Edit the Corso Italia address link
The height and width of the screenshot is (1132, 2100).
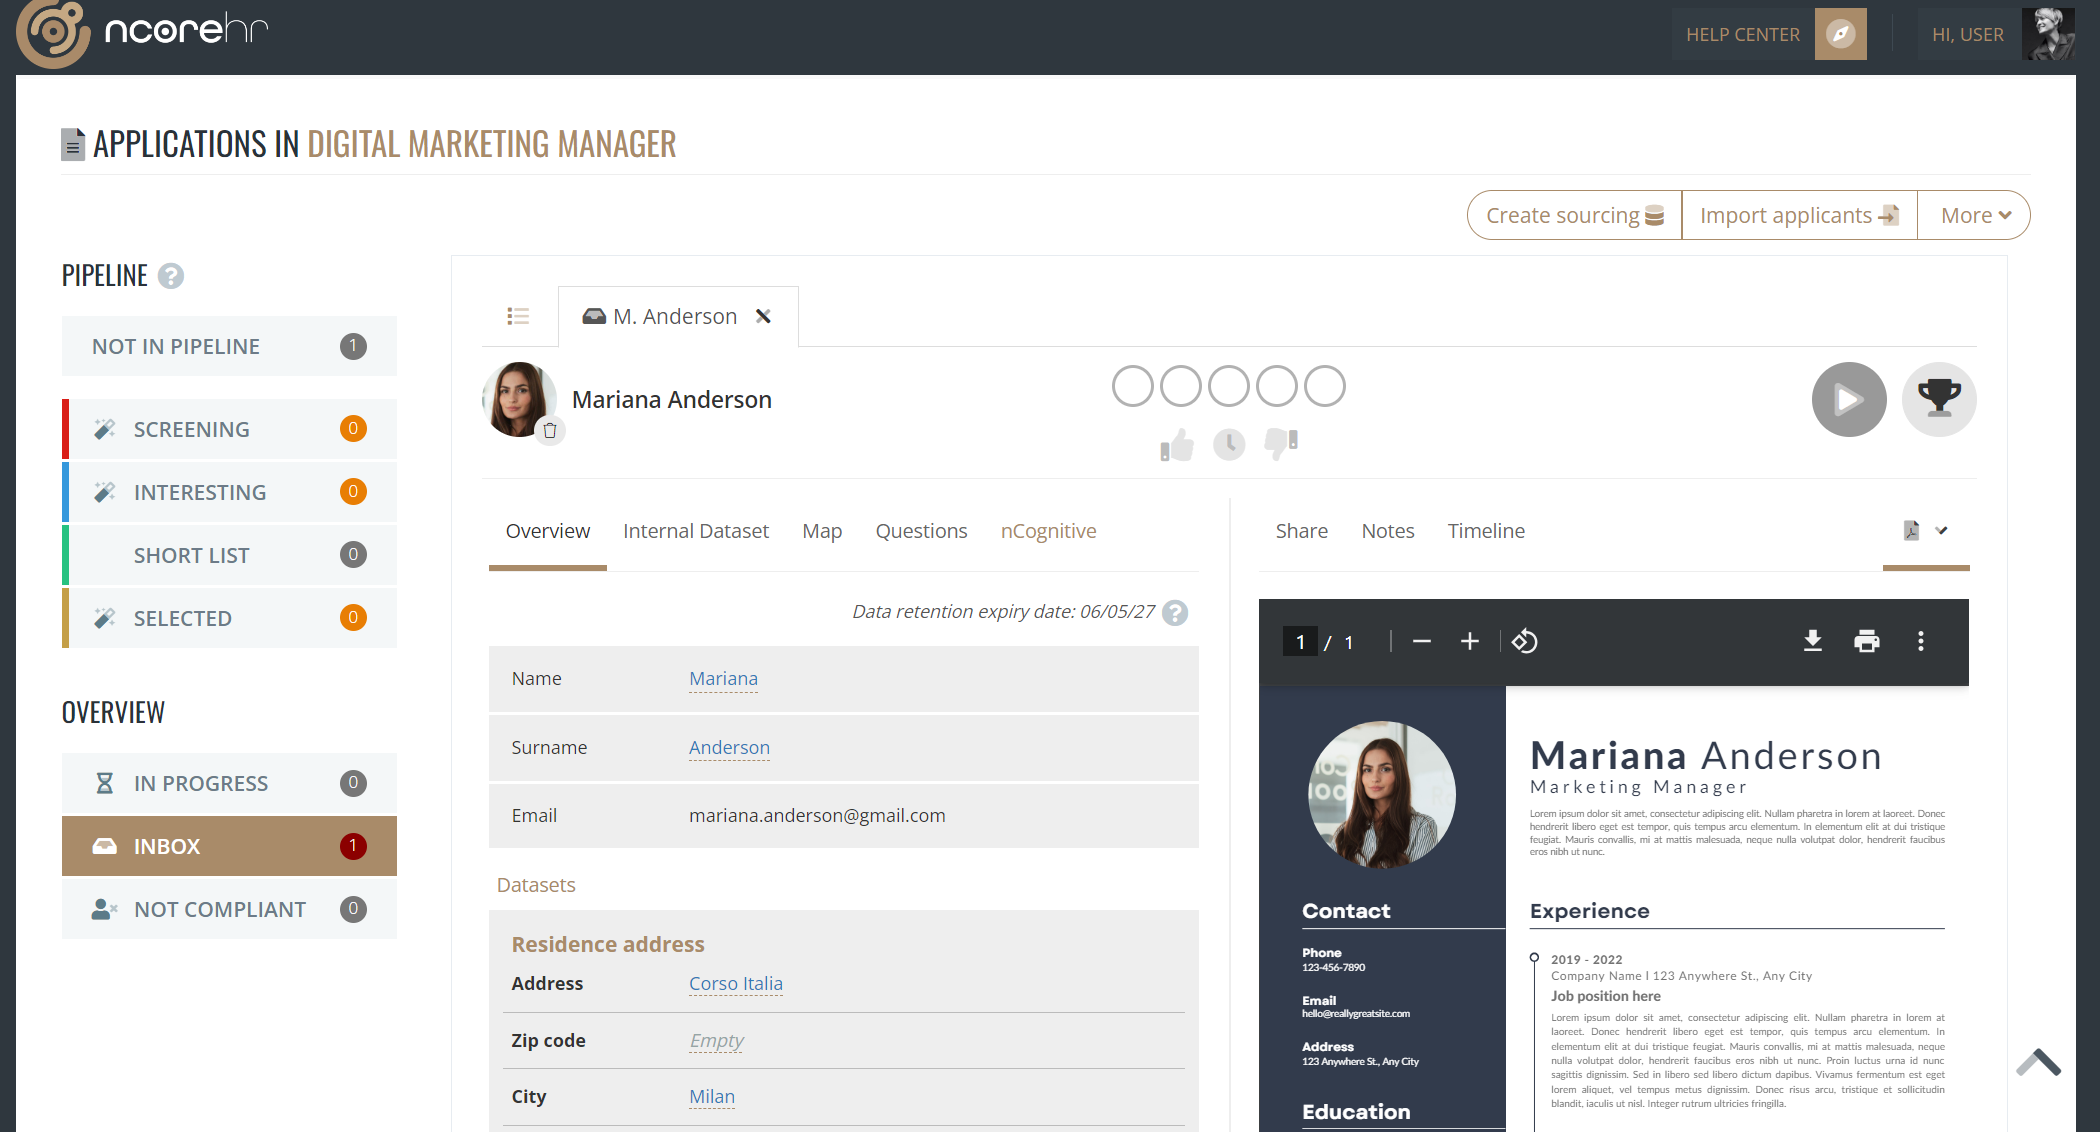pyautogui.click(x=735, y=983)
